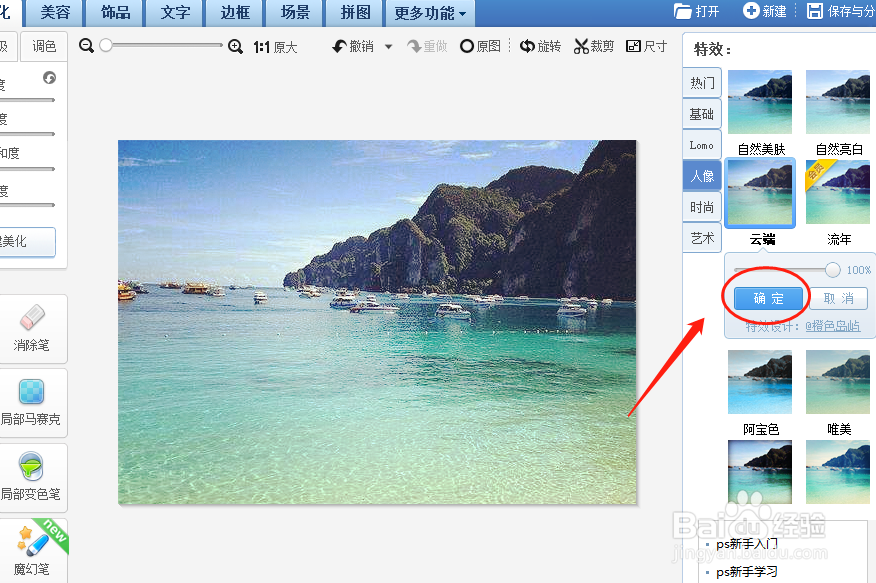Apply the 阿宝色 effect thumbnail
This screenshot has height=583, width=876.
[x=760, y=382]
